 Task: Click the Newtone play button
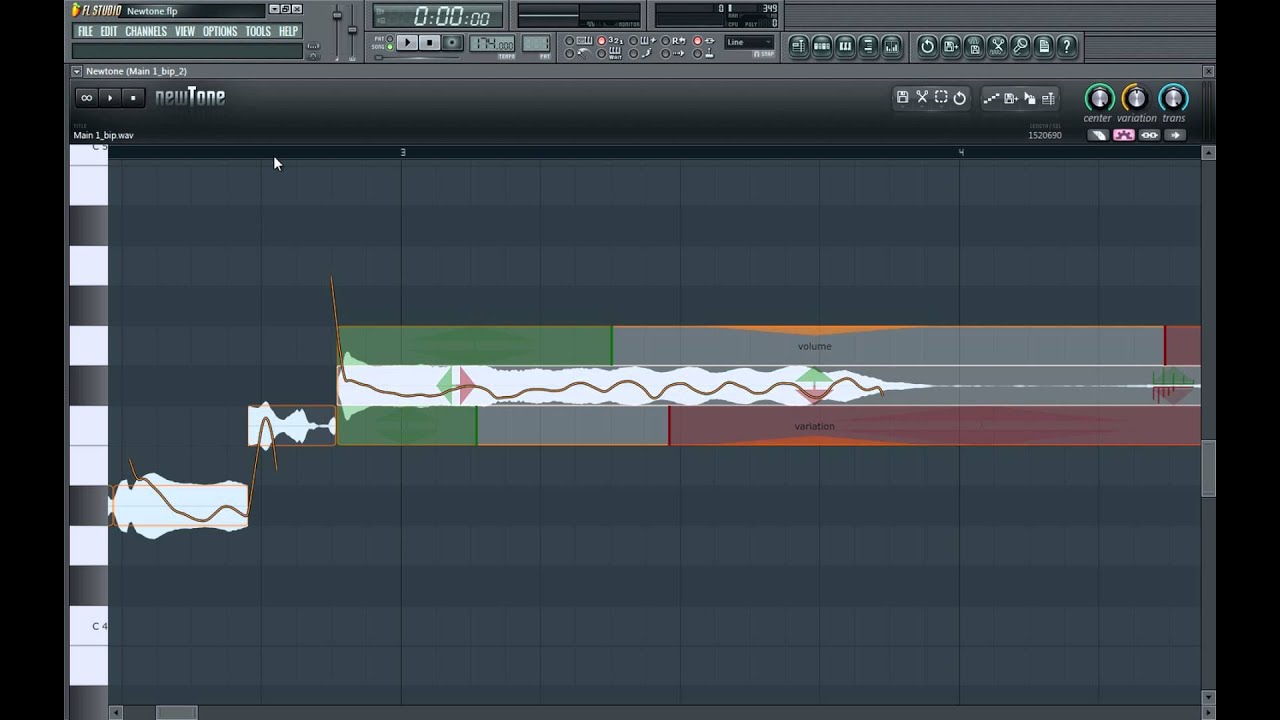[x=110, y=97]
